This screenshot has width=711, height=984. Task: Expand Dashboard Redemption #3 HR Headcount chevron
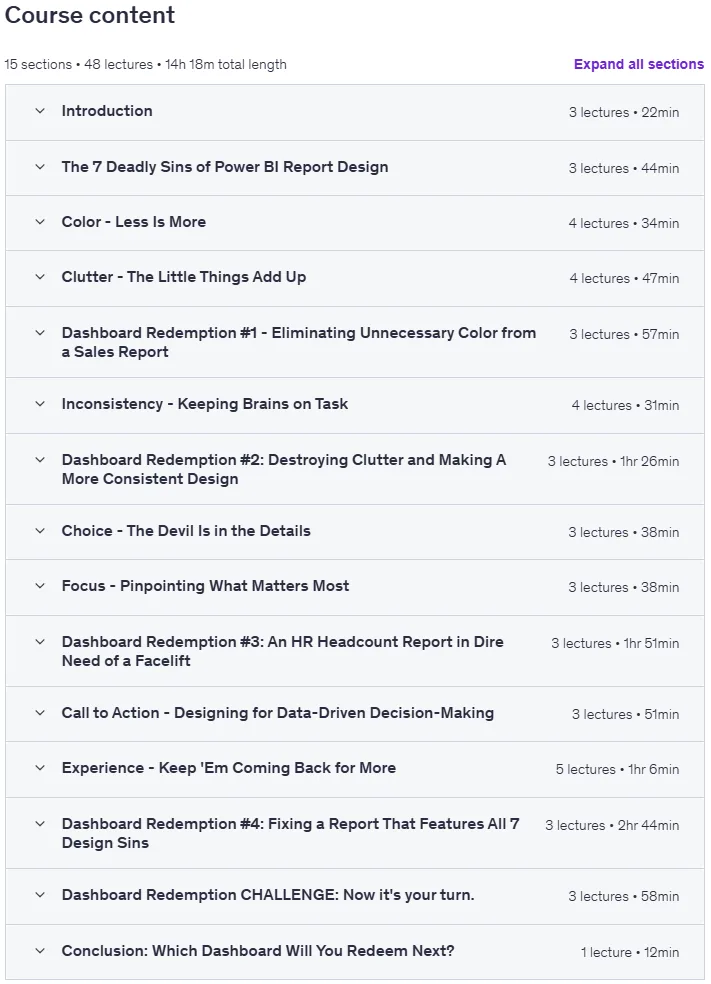coord(40,642)
